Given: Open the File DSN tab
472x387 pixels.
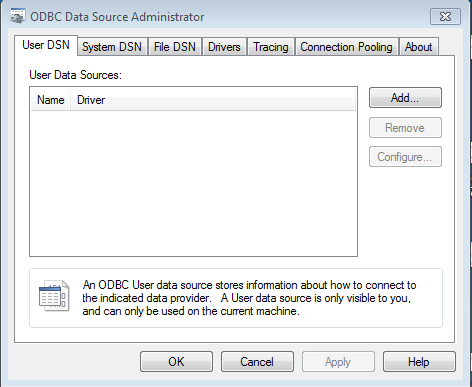Looking at the screenshot, I should [175, 47].
